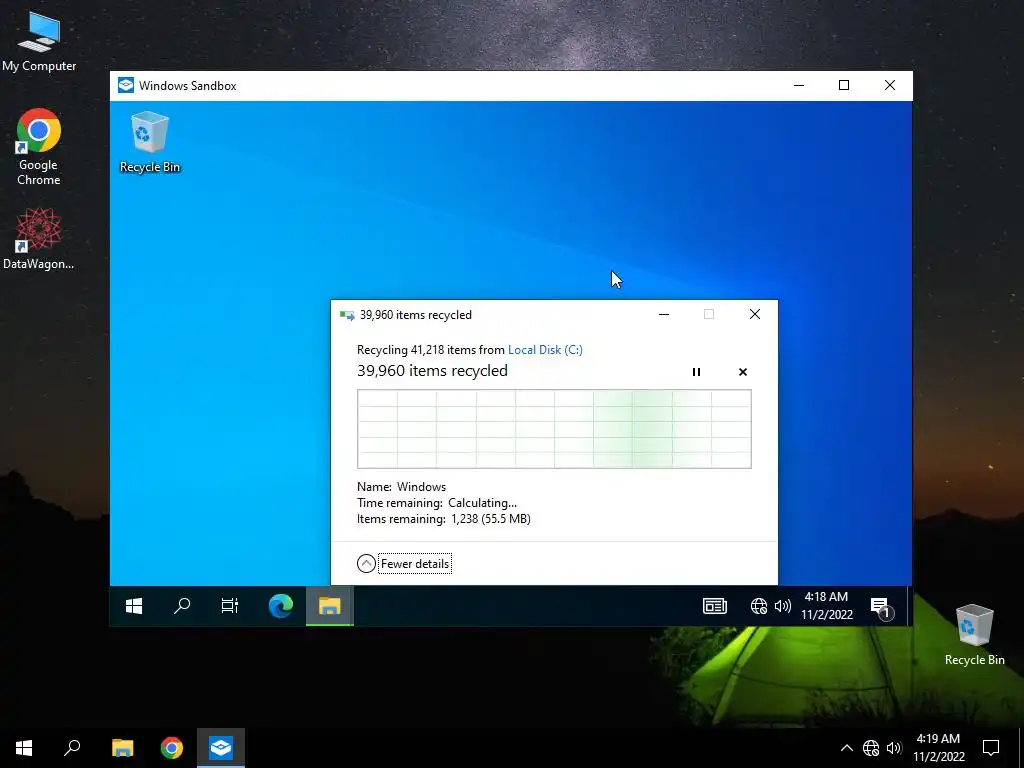
Task: Close the items recycled dialog
Action: (x=755, y=314)
